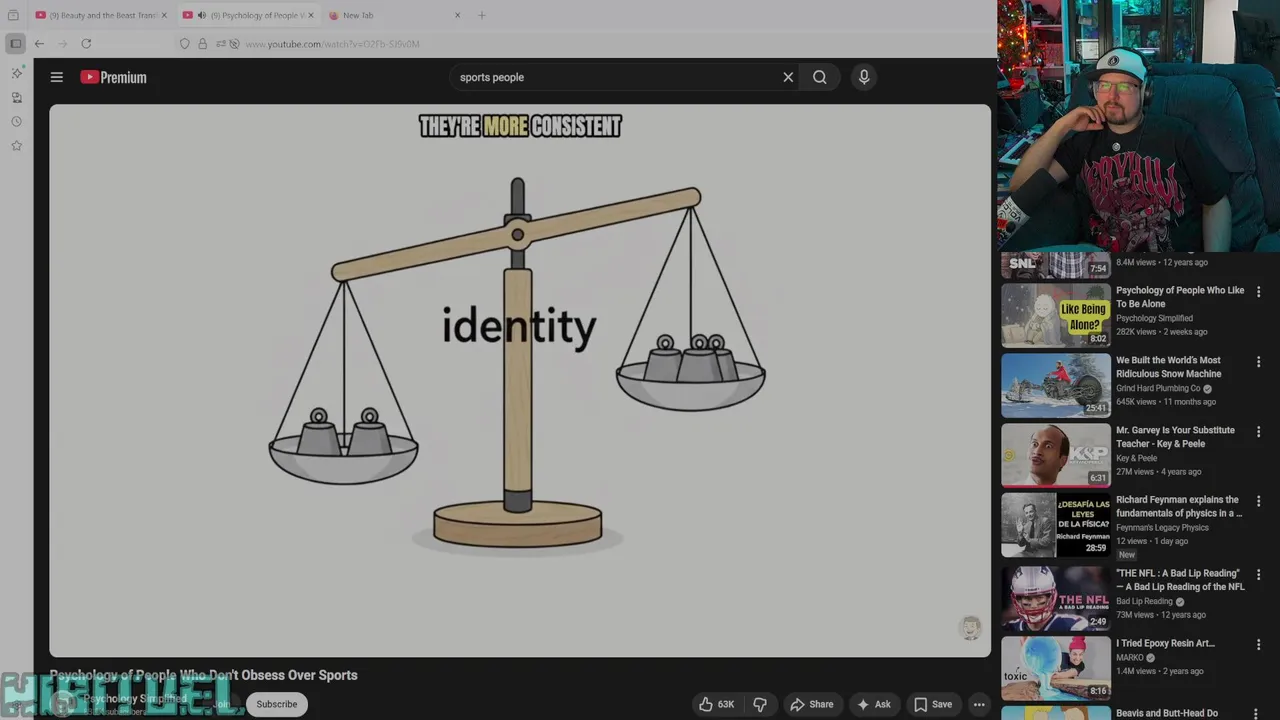This screenshot has height=720, width=1280.
Task: Open 'Mr. Garvey Is Your Substitute Teacher' title
Action: pyautogui.click(x=1176, y=437)
